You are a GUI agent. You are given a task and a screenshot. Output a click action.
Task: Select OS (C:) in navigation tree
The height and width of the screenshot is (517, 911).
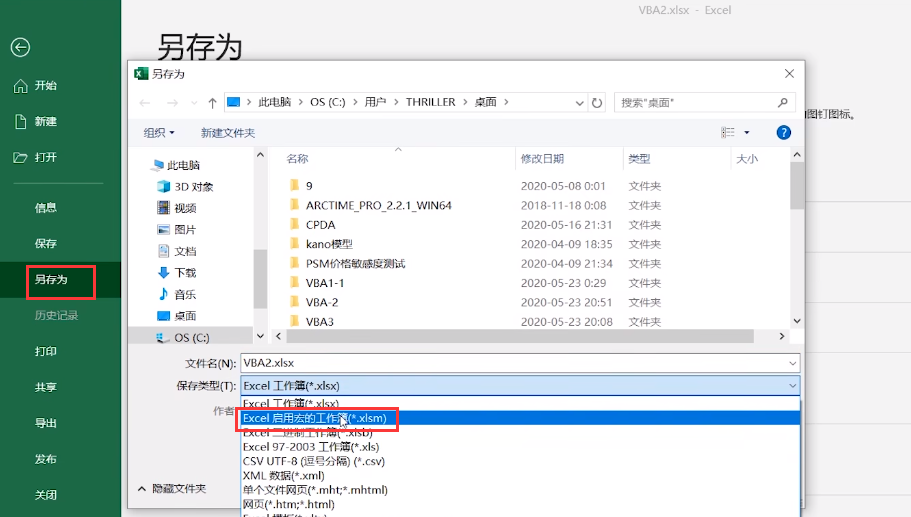click(192, 338)
